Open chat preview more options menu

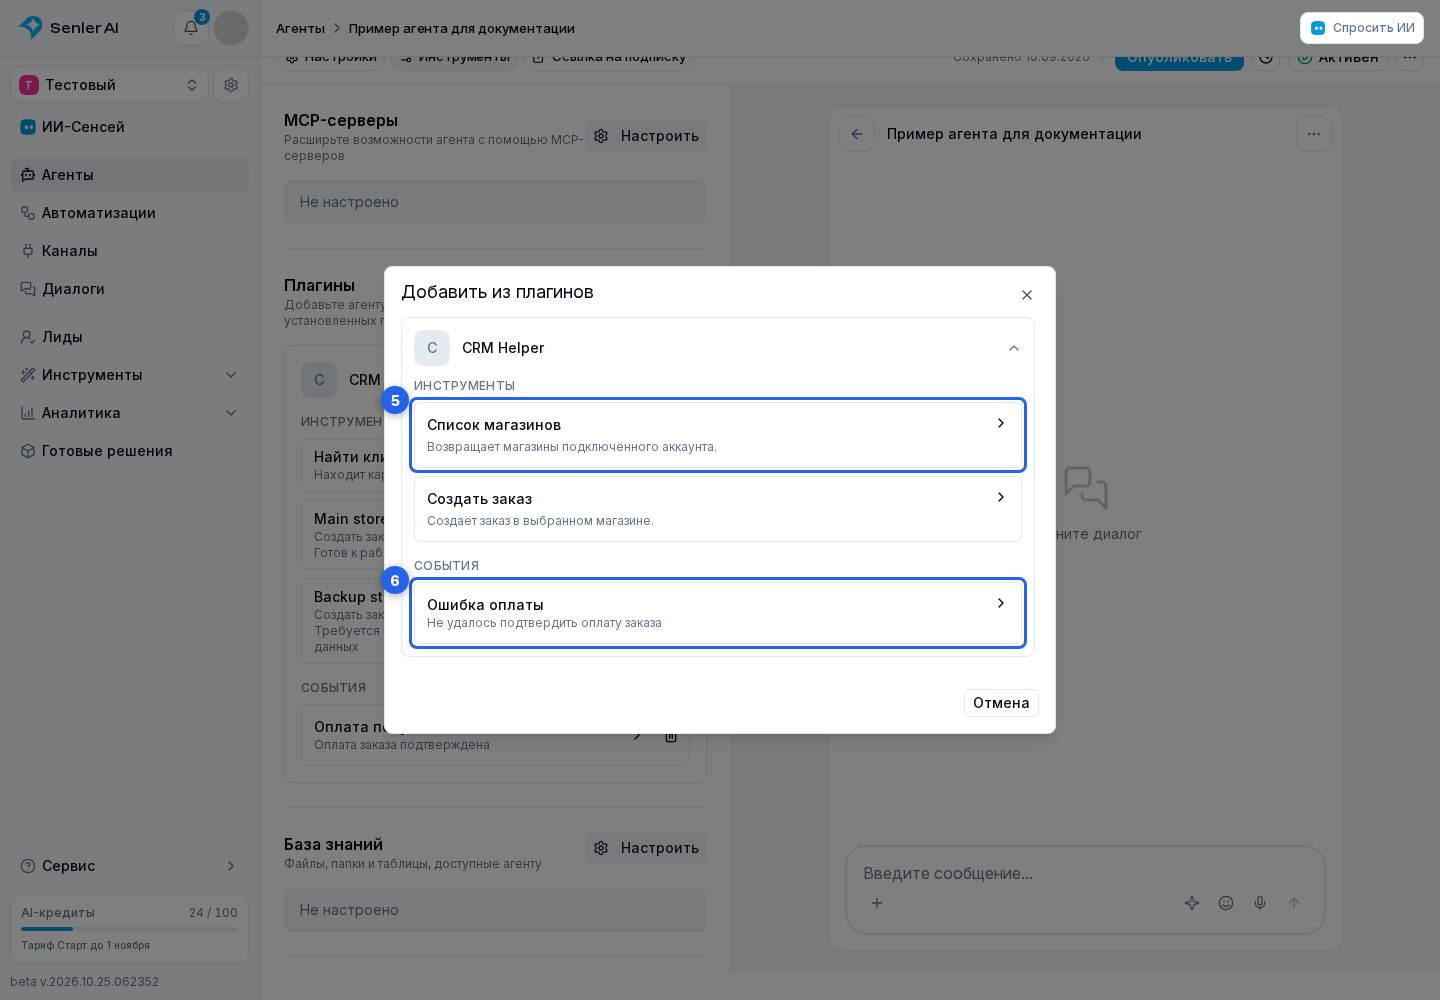pyautogui.click(x=1314, y=134)
